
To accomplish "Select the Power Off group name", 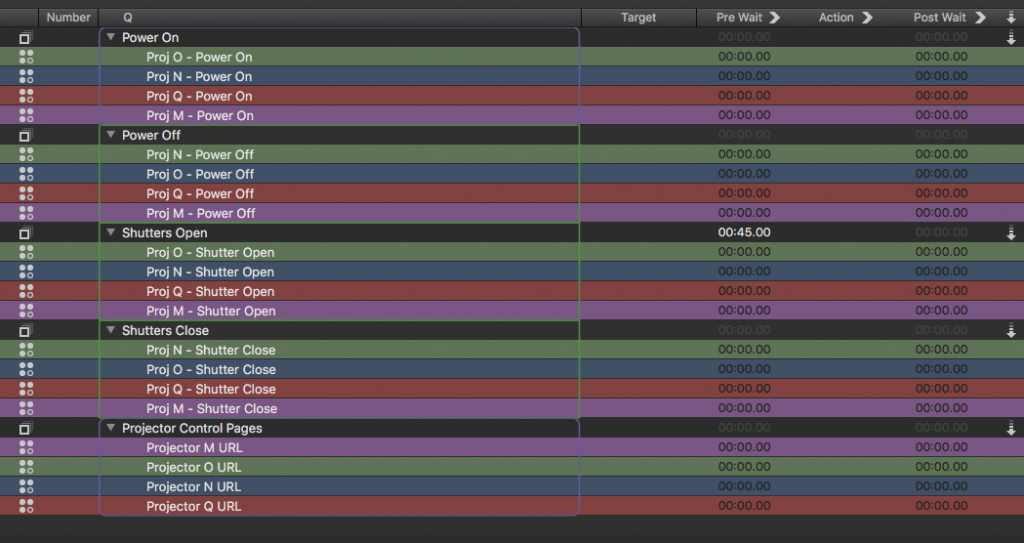I will point(151,135).
